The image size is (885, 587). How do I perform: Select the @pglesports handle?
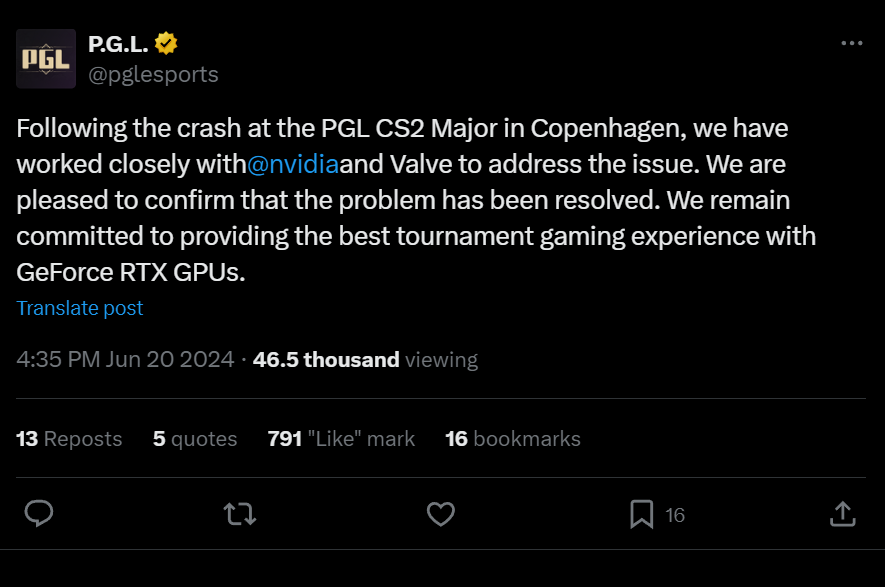click(154, 74)
